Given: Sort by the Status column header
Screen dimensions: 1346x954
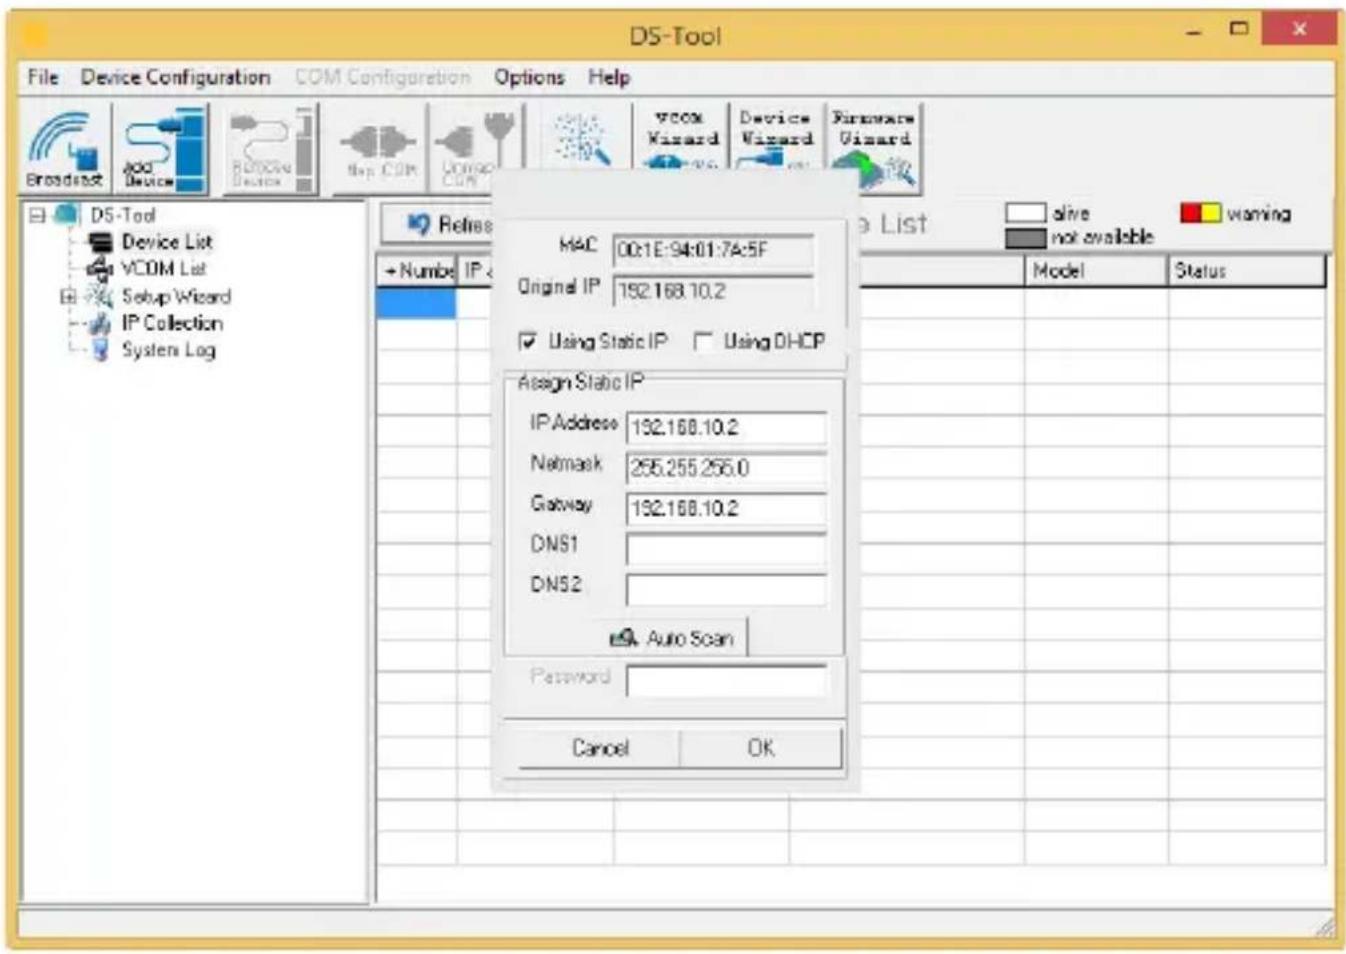Looking at the screenshot, I should pyautogui.click(x=1247, y=271).
